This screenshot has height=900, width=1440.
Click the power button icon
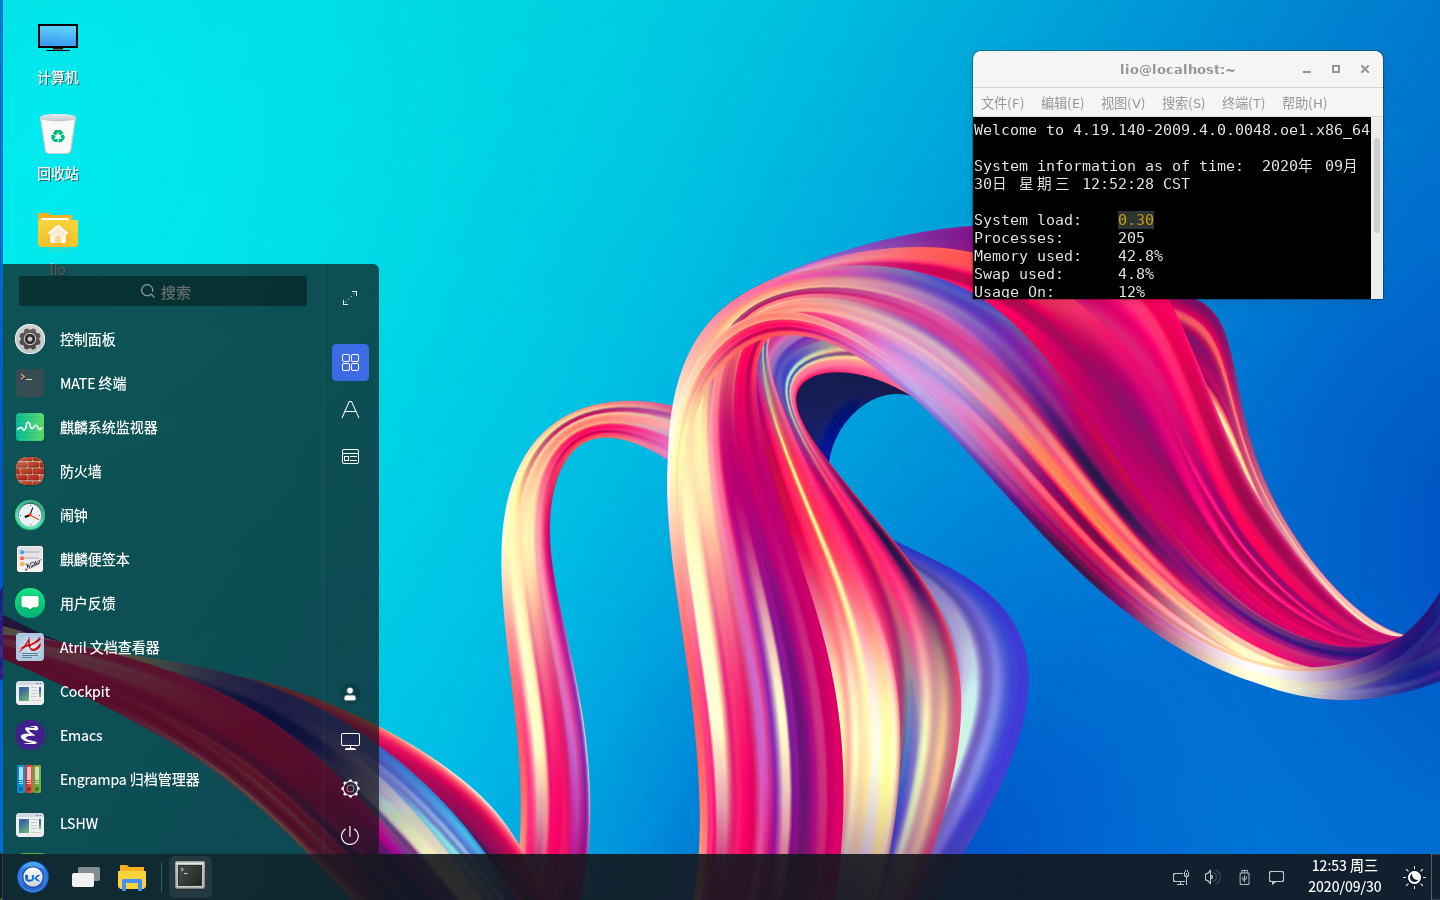pos(350,835)
